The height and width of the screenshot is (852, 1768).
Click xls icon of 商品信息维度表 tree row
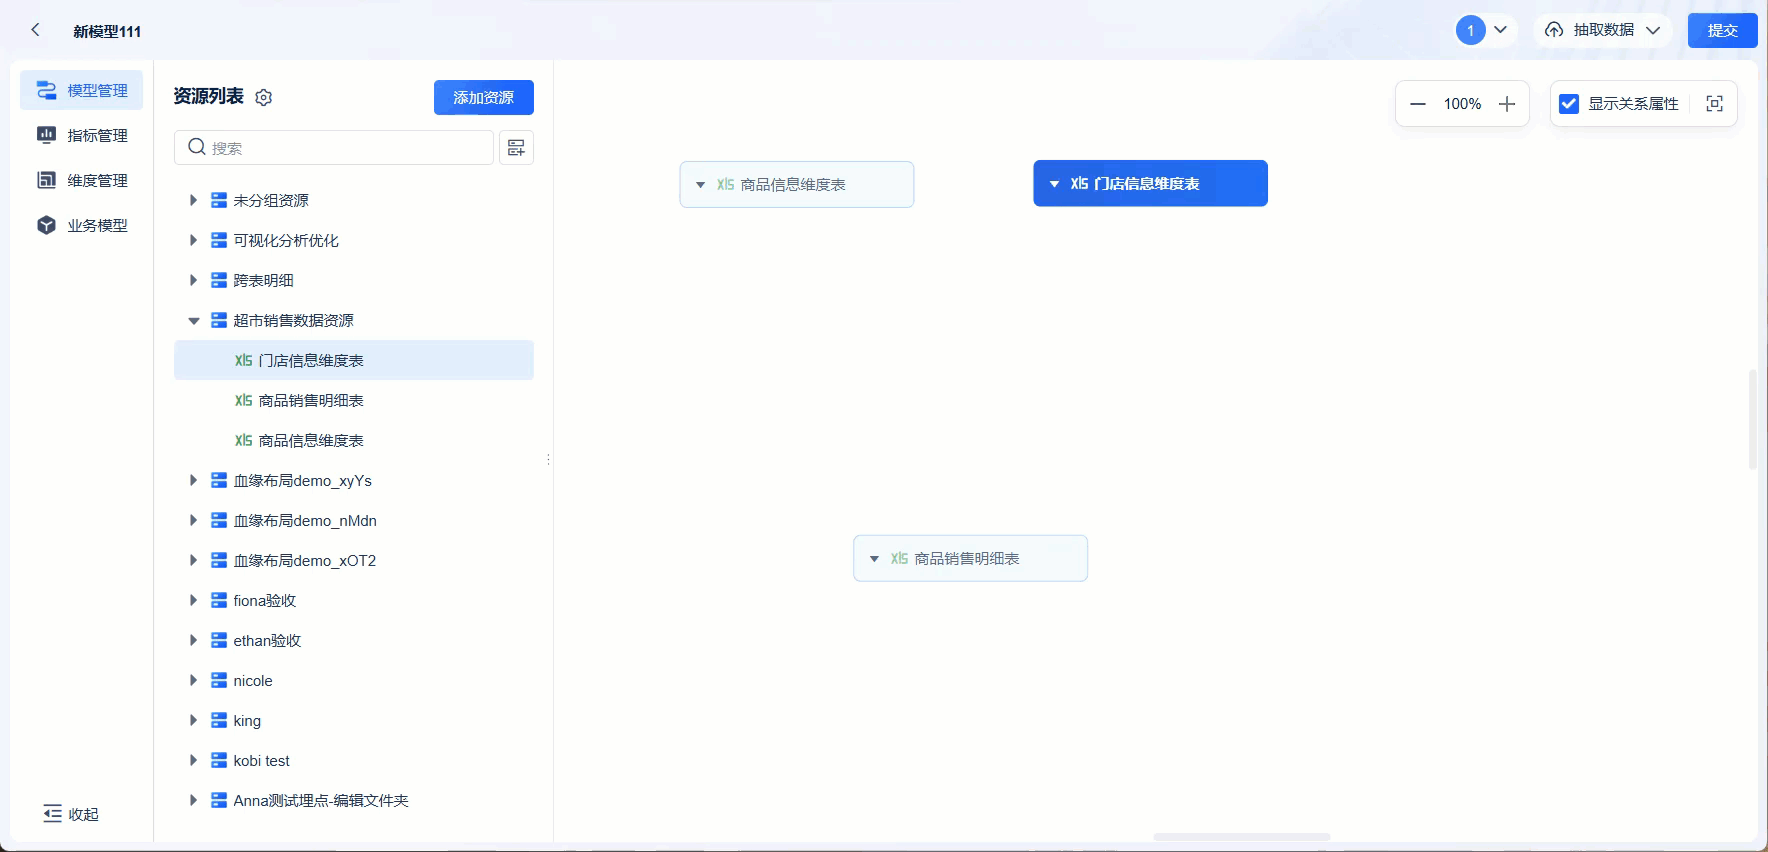click(243, 440)
